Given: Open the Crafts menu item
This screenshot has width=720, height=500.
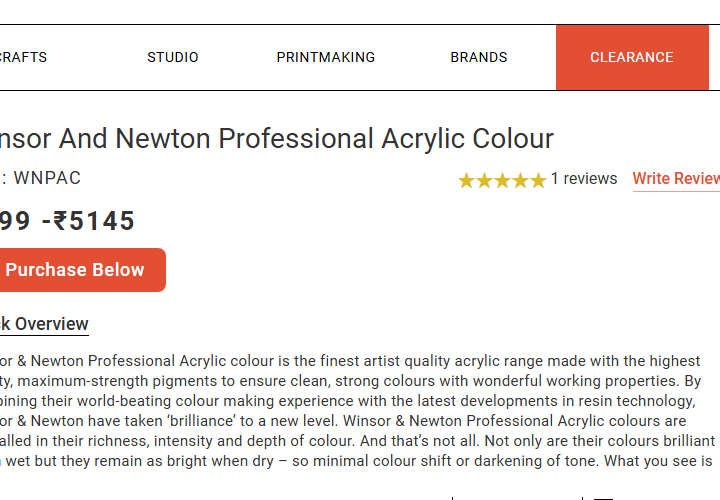Looking at the screenshot, I should [x=22, y=57].
